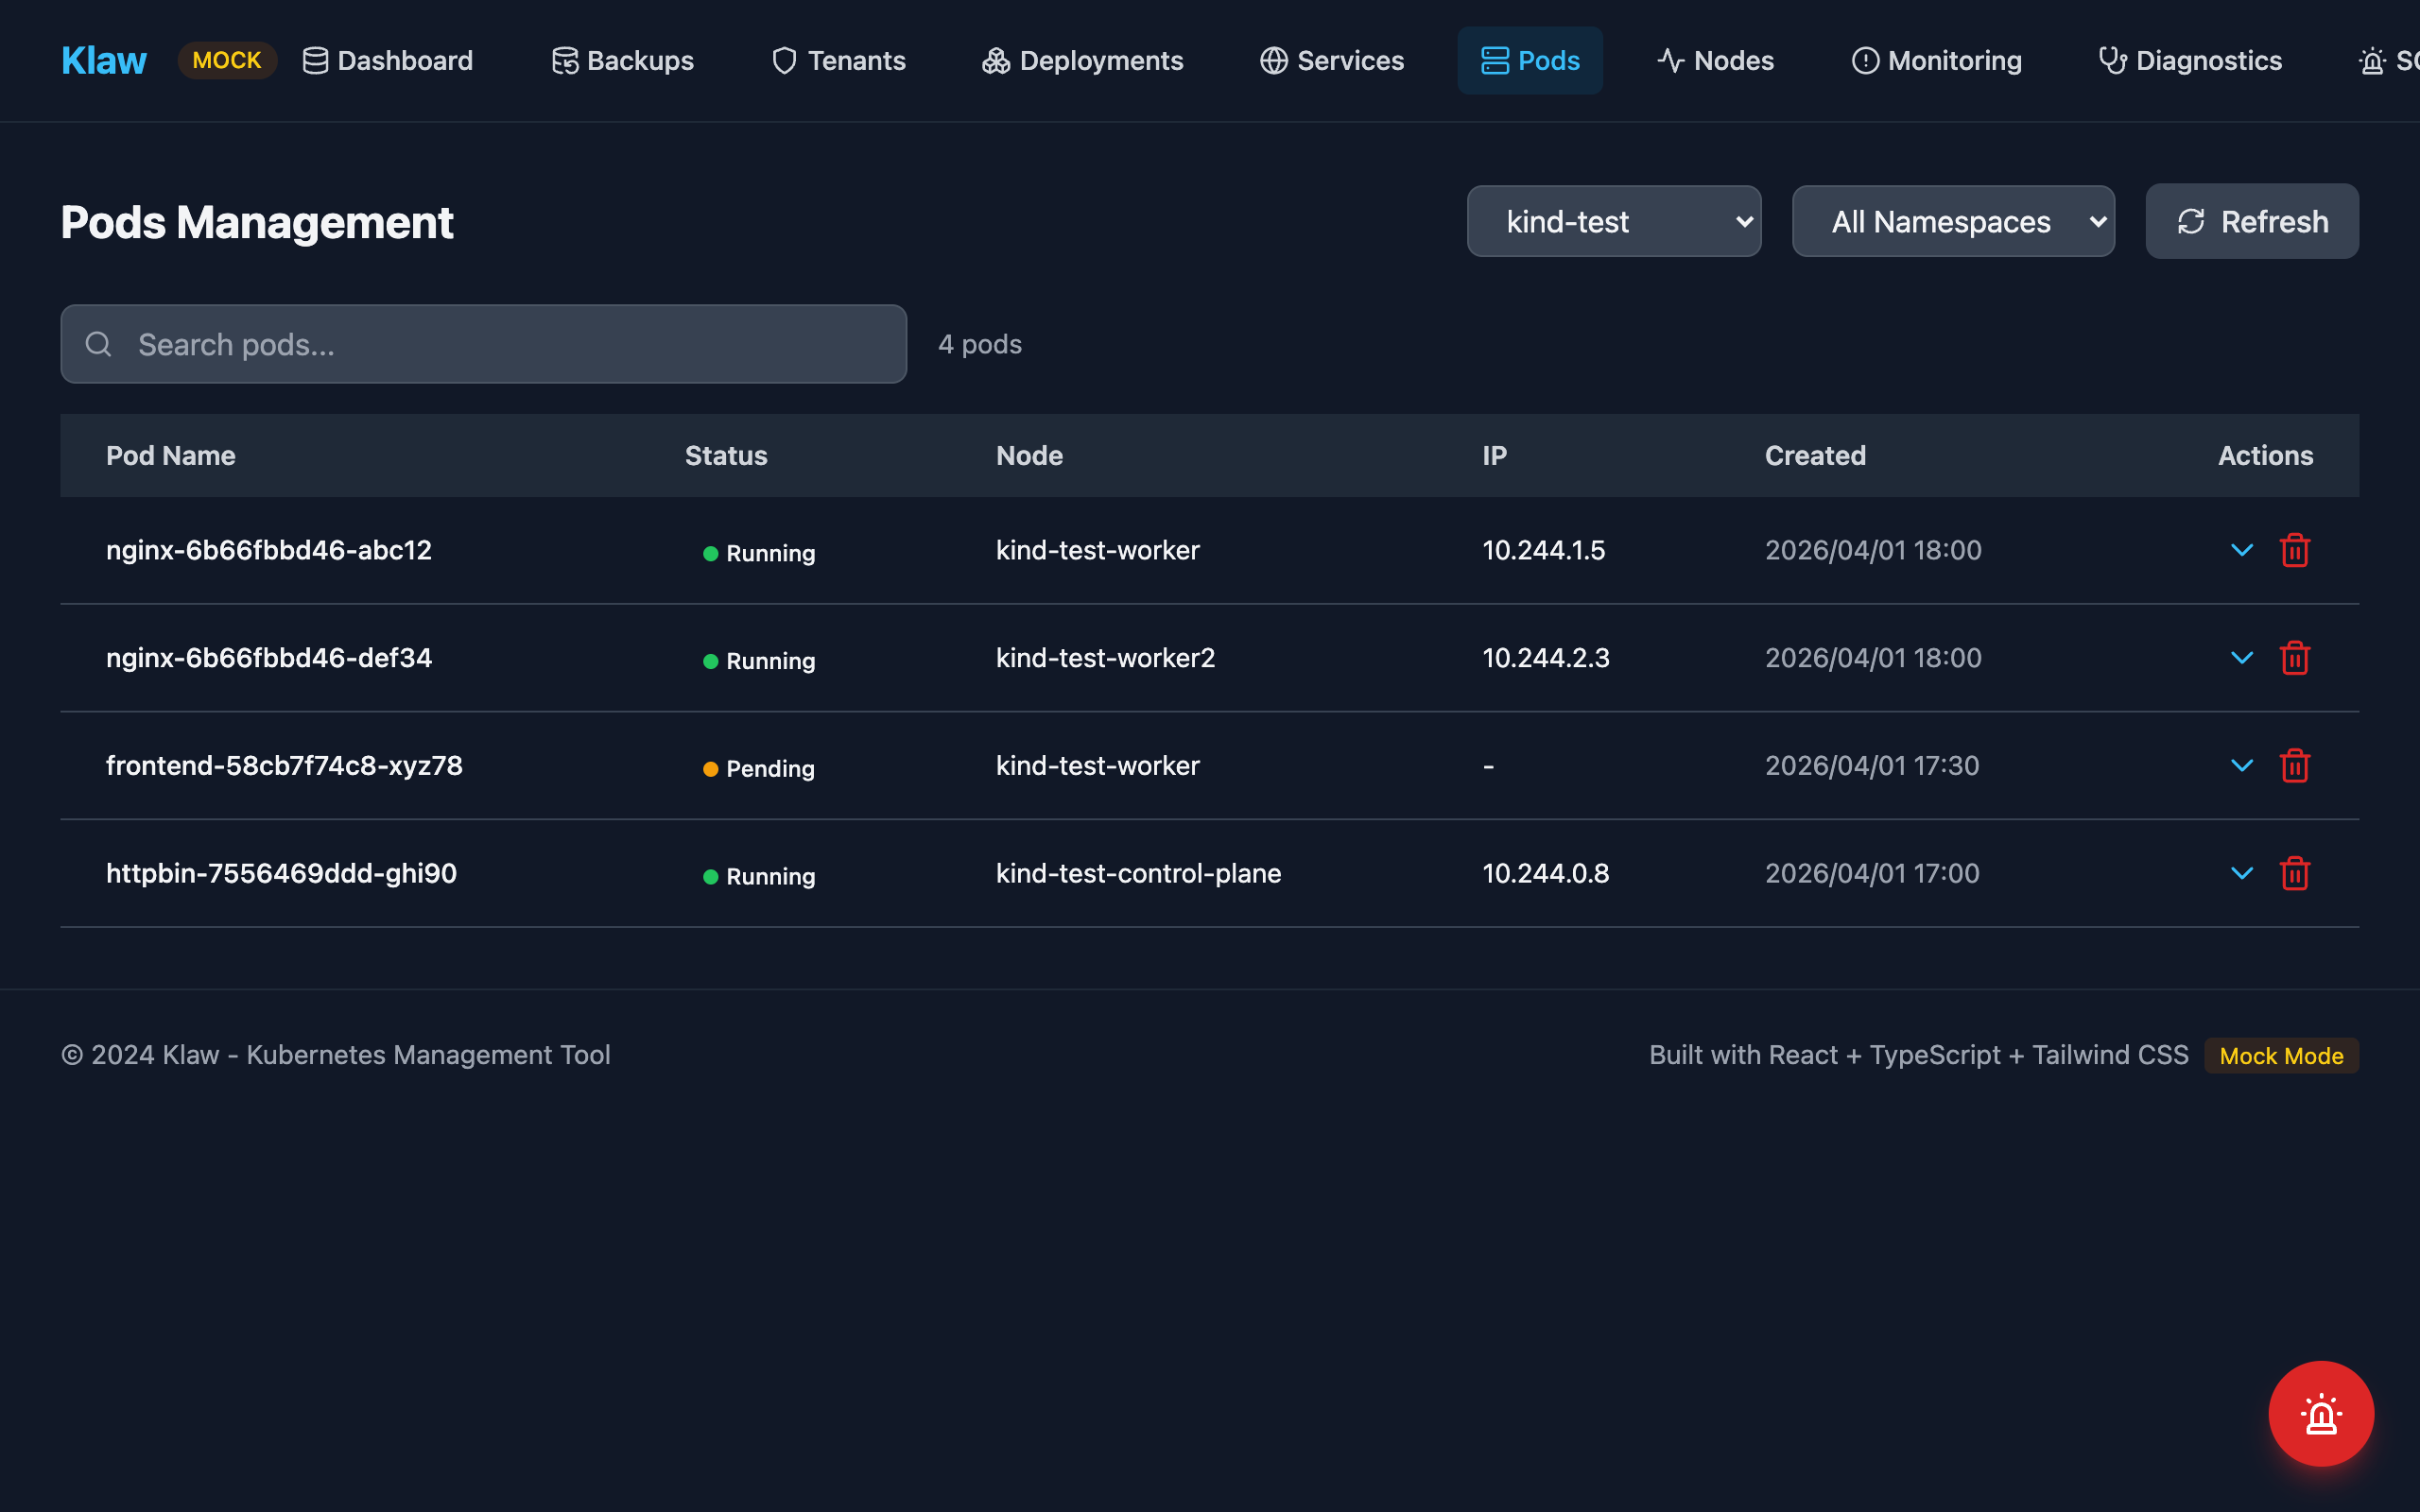This screenshot has width=2420, height=1512.
Task: Go to the Dashboard tab
Action: pos(388,60)
